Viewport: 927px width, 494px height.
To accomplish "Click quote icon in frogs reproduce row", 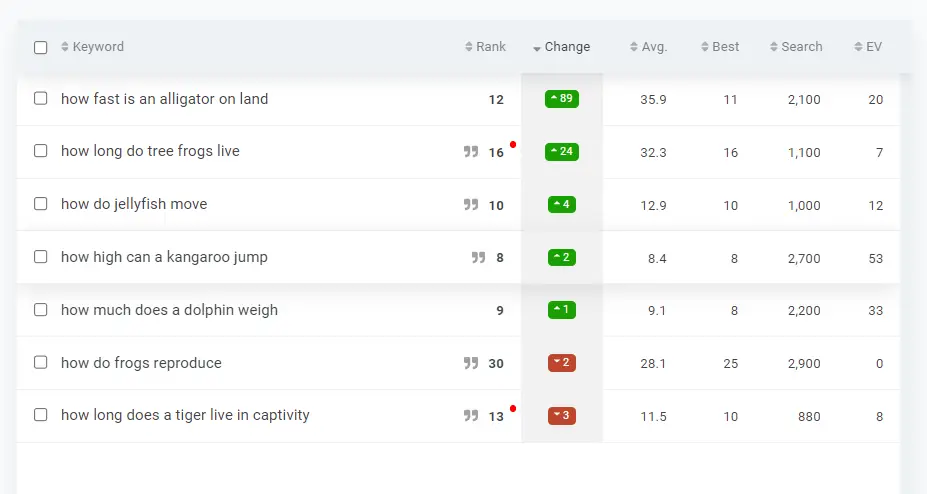I will tap(471, 363).
